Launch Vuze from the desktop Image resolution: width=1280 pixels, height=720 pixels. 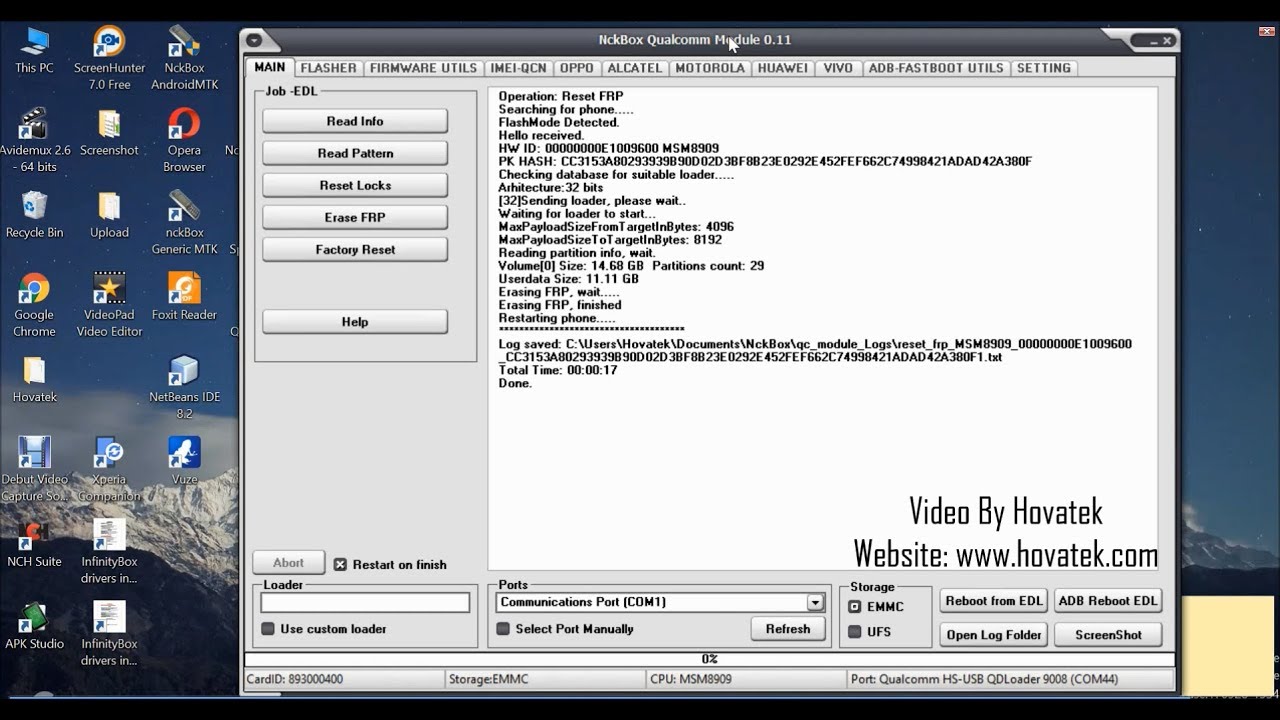pyautogui.click(x=184, y=460)
